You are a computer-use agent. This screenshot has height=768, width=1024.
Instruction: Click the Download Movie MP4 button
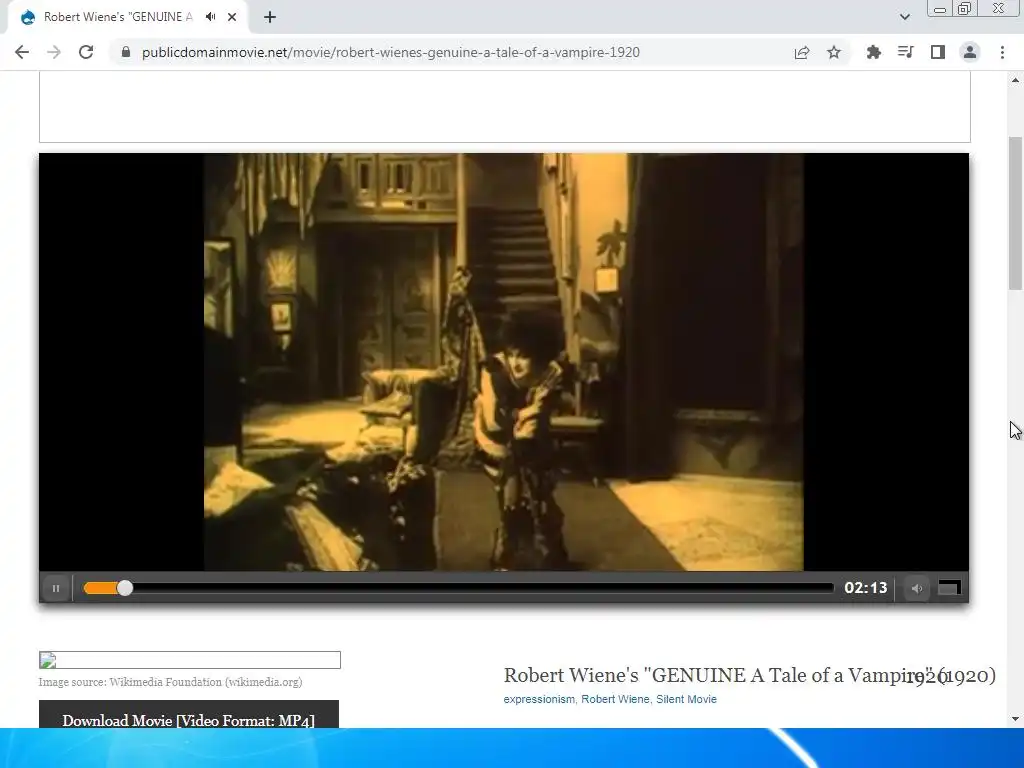click(x=189, y=714)
